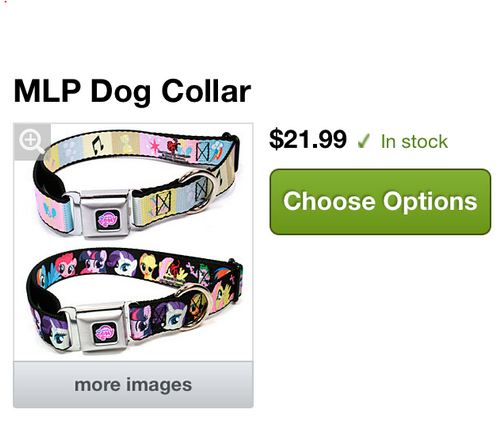
Task: Click the pink balloon panel on pastel collar
Action: click(53, 211)
